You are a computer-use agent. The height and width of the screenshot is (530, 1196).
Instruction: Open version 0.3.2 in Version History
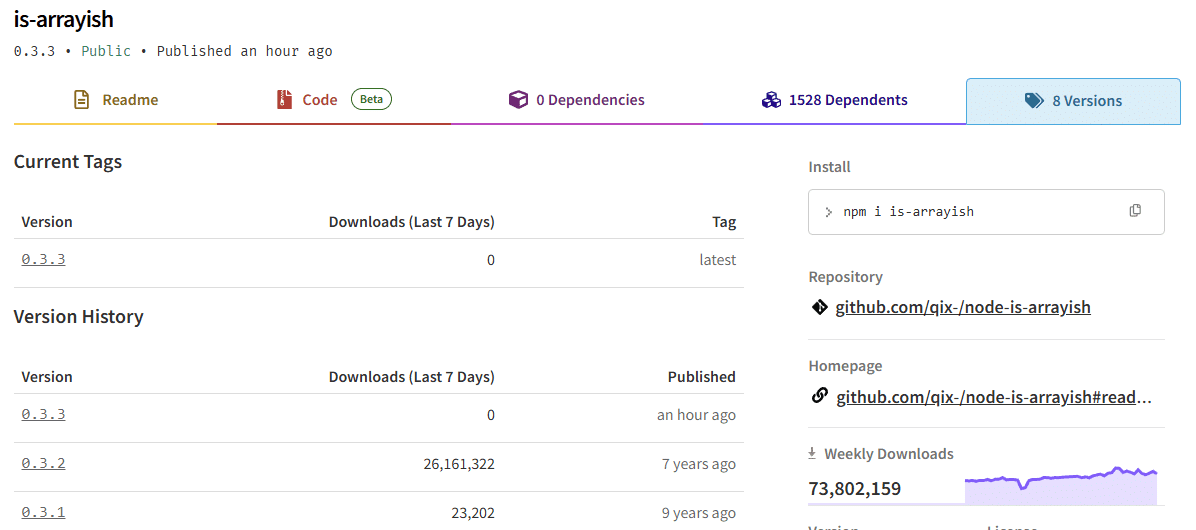43,464
